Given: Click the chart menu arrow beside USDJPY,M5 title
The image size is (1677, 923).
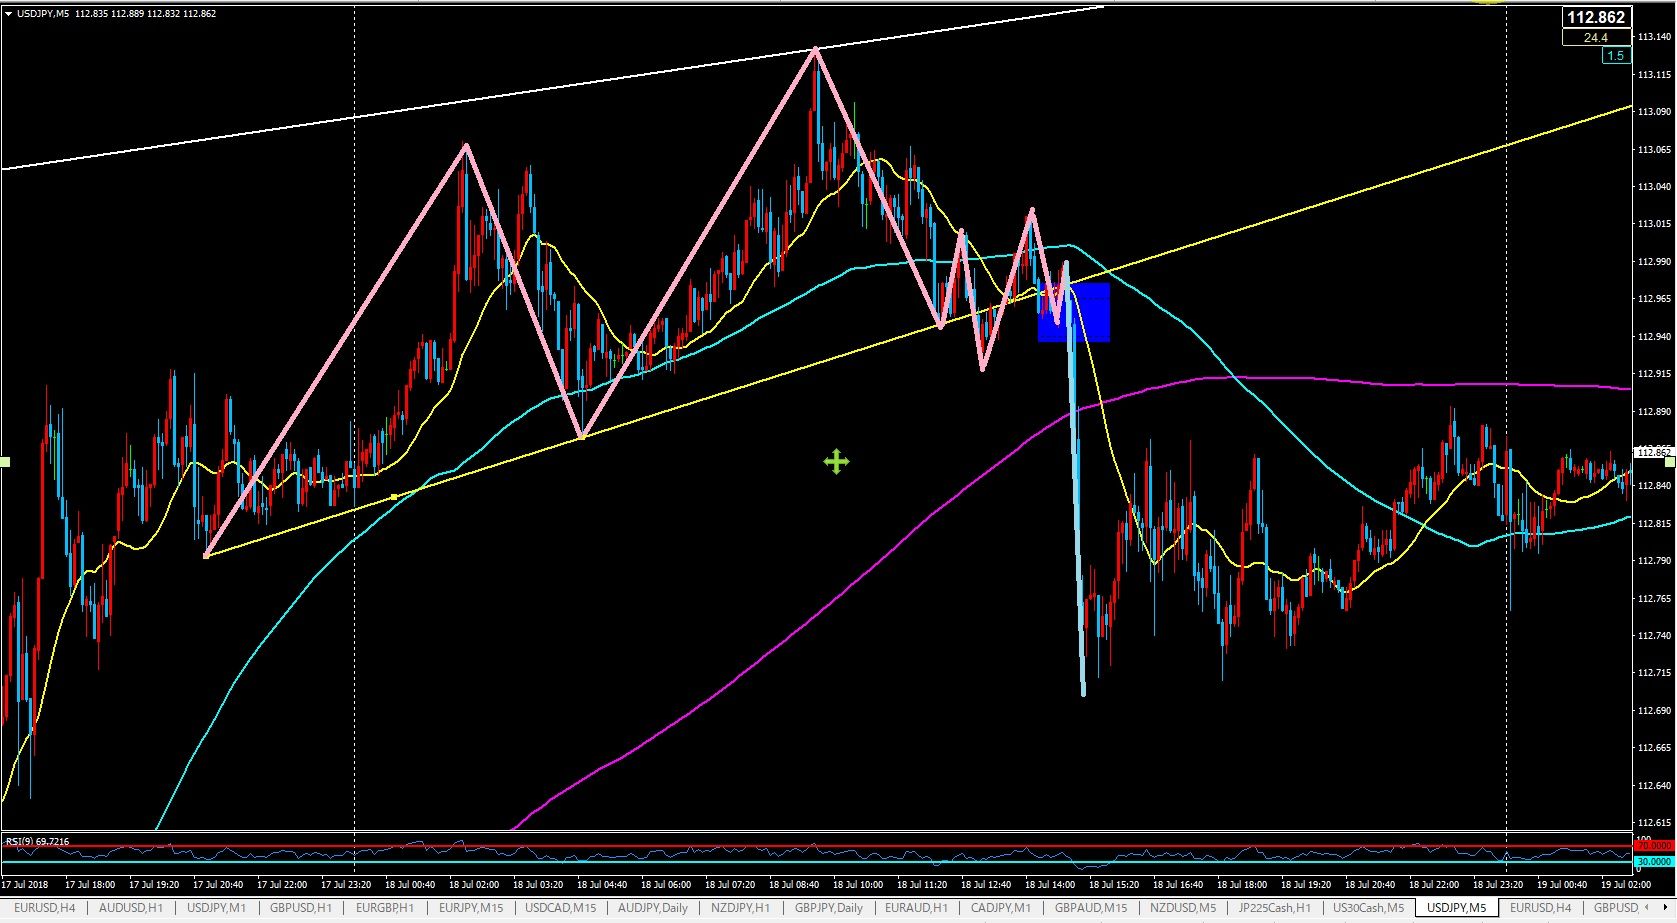Looking at the screenshot, I should click(x=8, y=14).
